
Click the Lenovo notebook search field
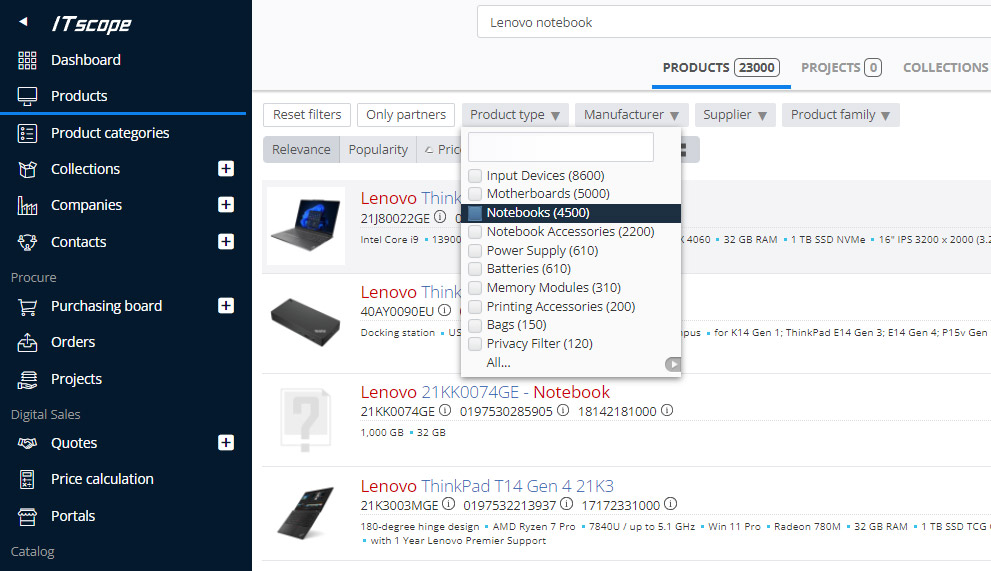pyautogui.click(x=733, y=23)
